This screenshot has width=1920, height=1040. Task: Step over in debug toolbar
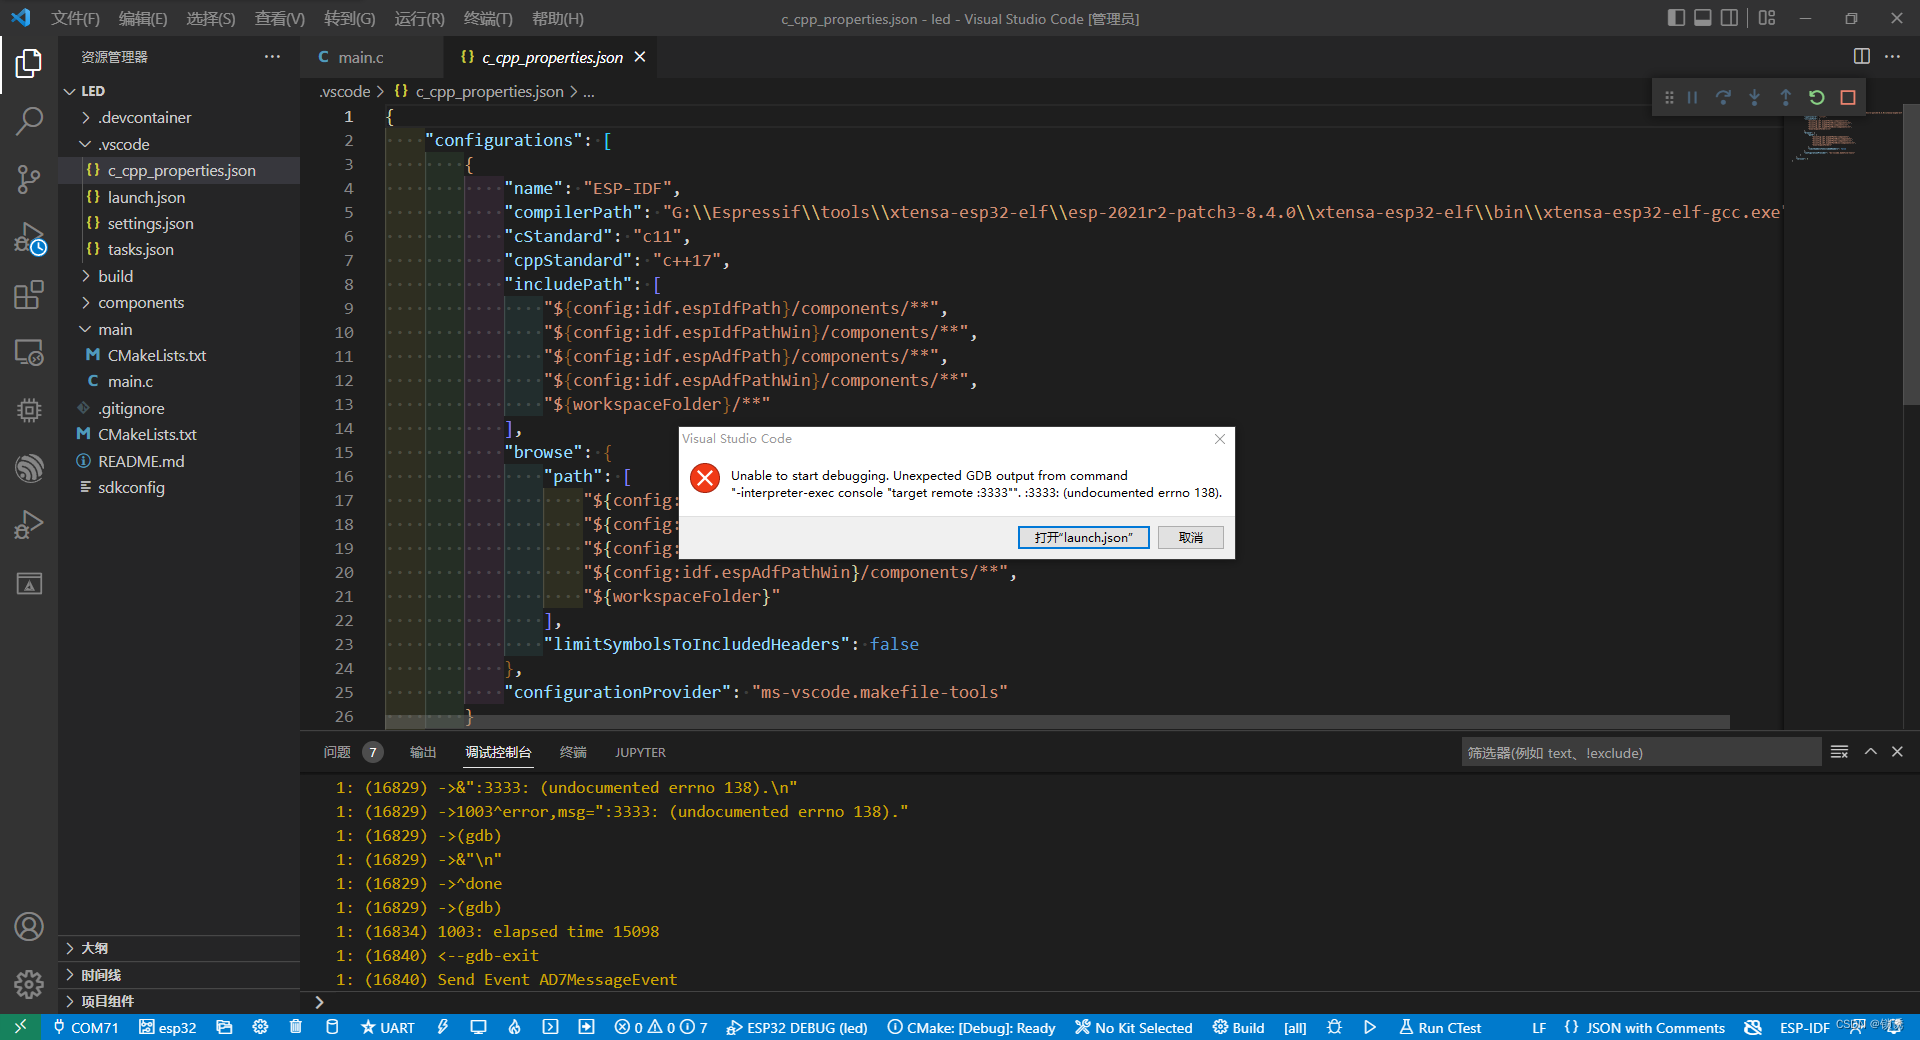1723,98
